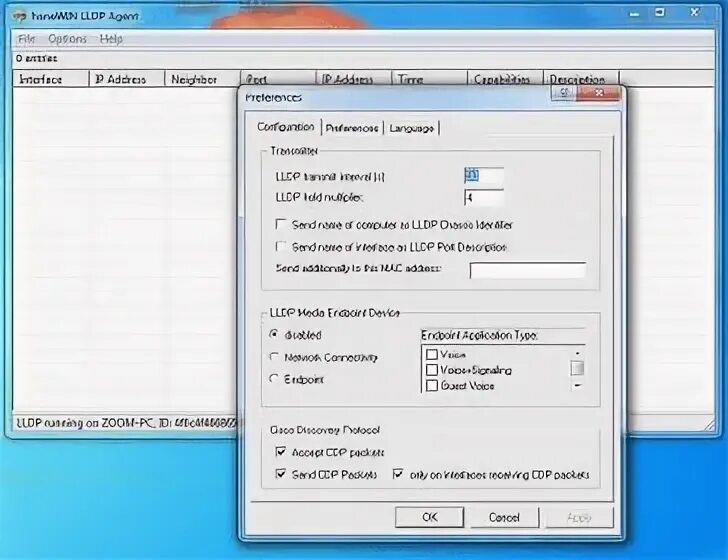Click the Interface column header
This screenshot has width=728, height=560.
pyautogui.click(x=51, y=79)
